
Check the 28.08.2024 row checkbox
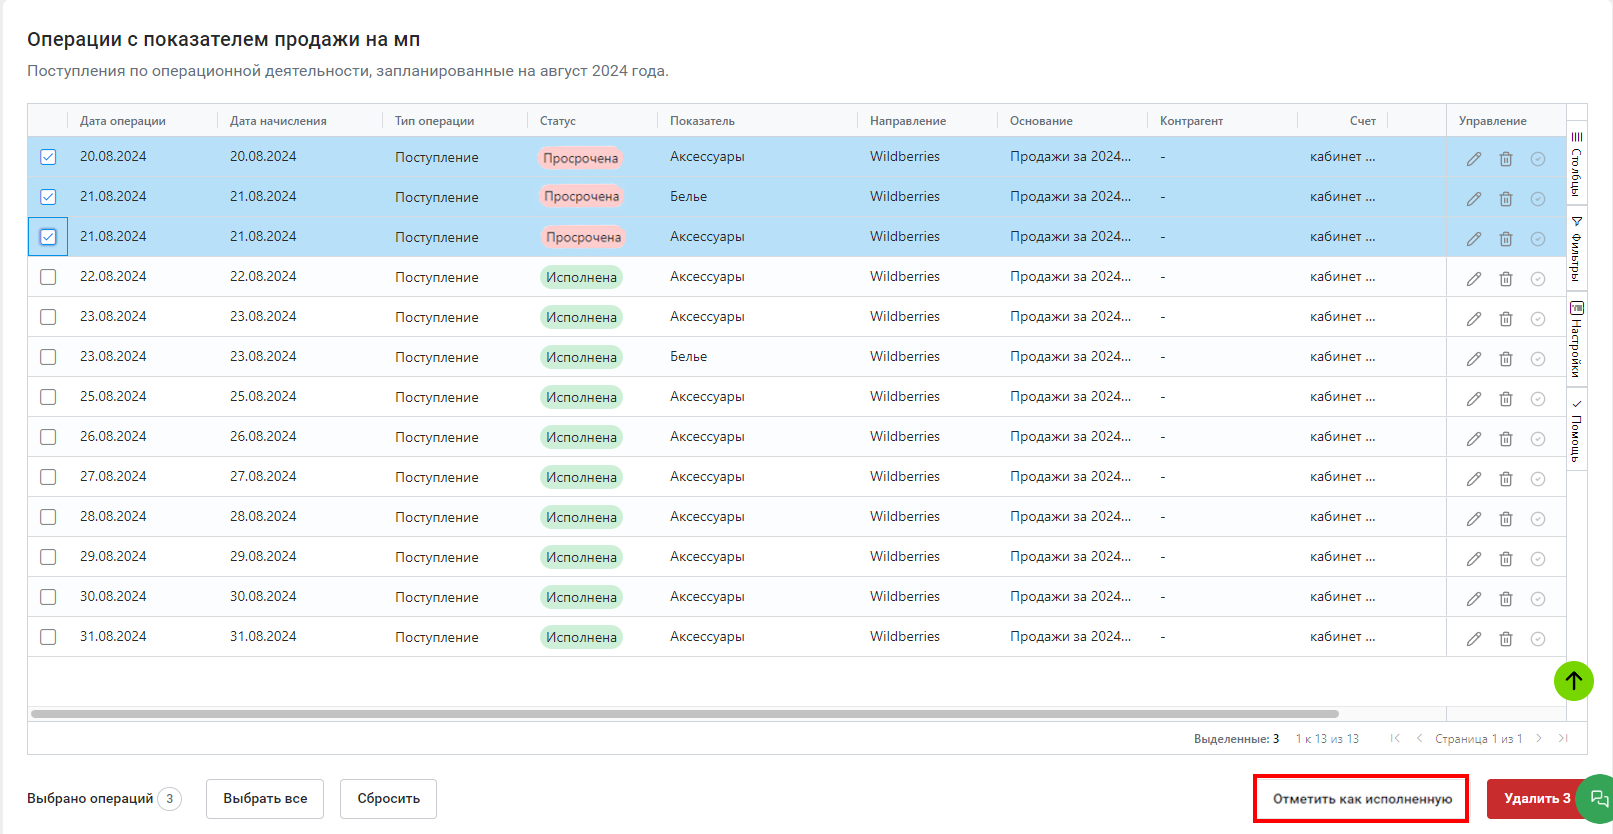[48, 517]
